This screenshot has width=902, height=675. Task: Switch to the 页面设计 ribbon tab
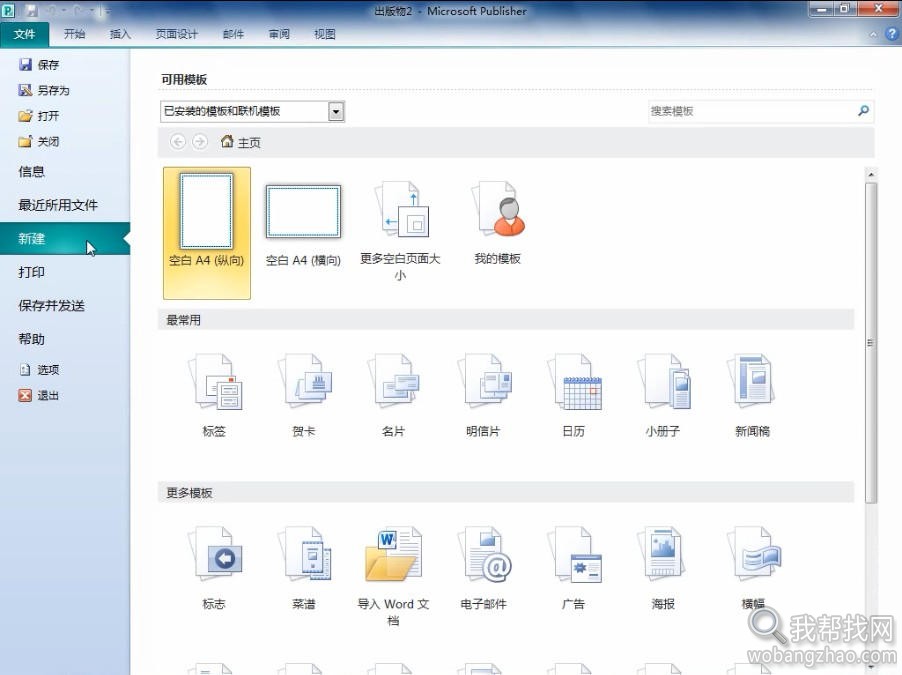click(177, 34)
